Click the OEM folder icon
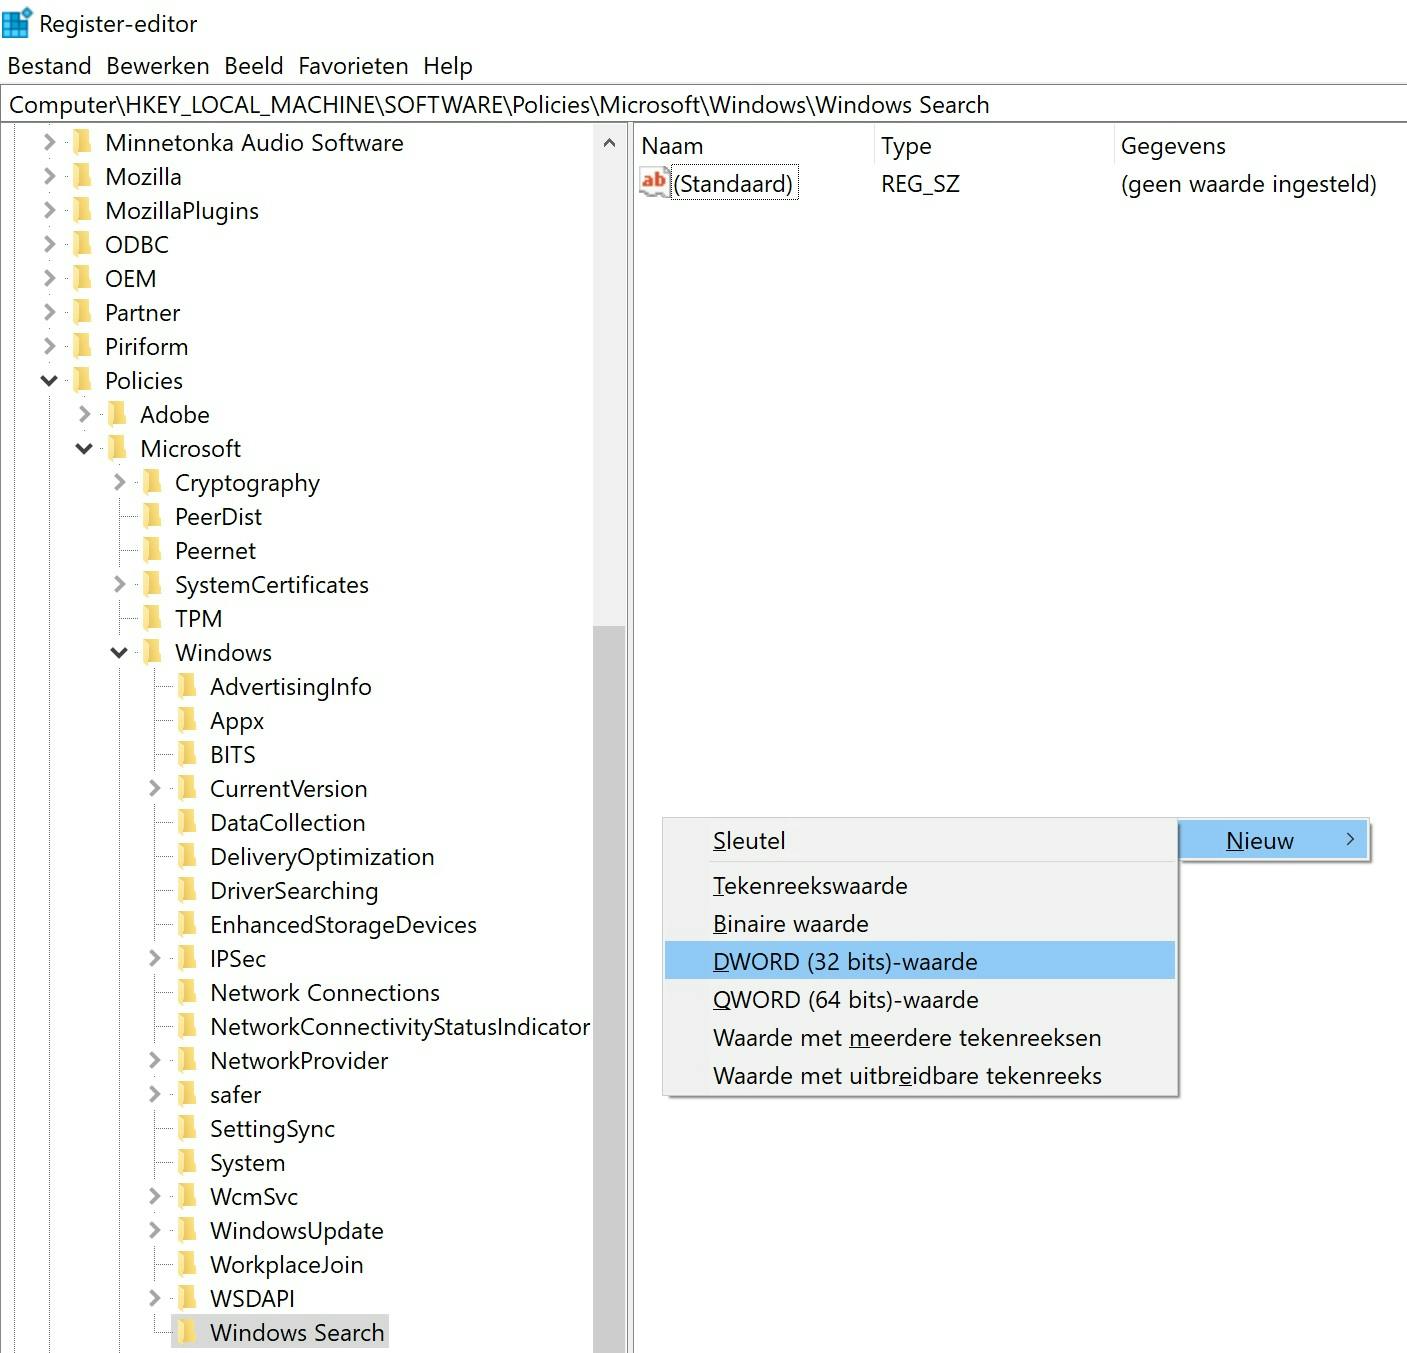The height and width of the screenshot is (1353, 1407). (83, 278)
